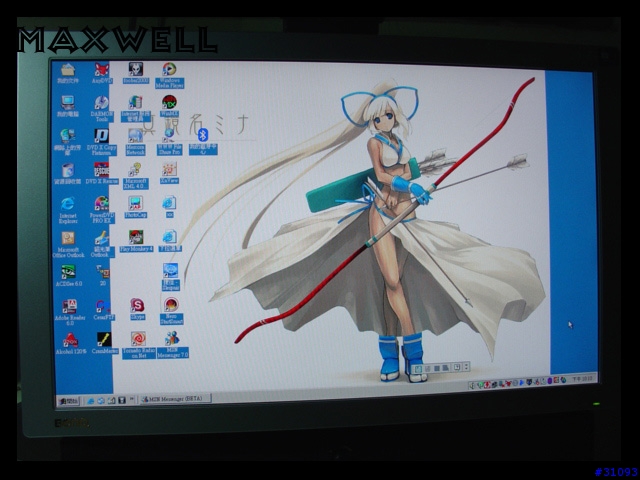Open the language bar options arrow
The height and width of the screenshot is (480, 640).
466,367
